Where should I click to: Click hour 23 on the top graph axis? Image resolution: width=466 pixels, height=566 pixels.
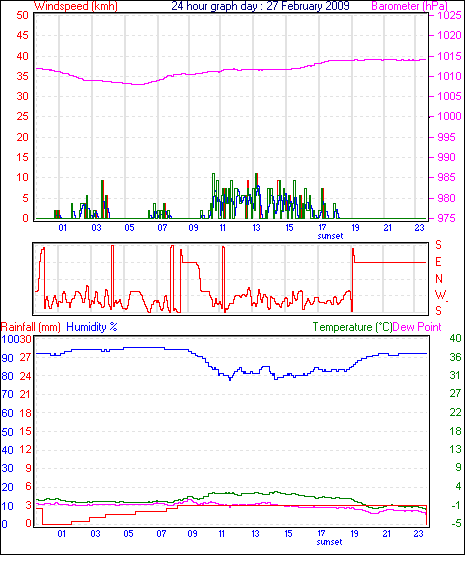(419, 228)
